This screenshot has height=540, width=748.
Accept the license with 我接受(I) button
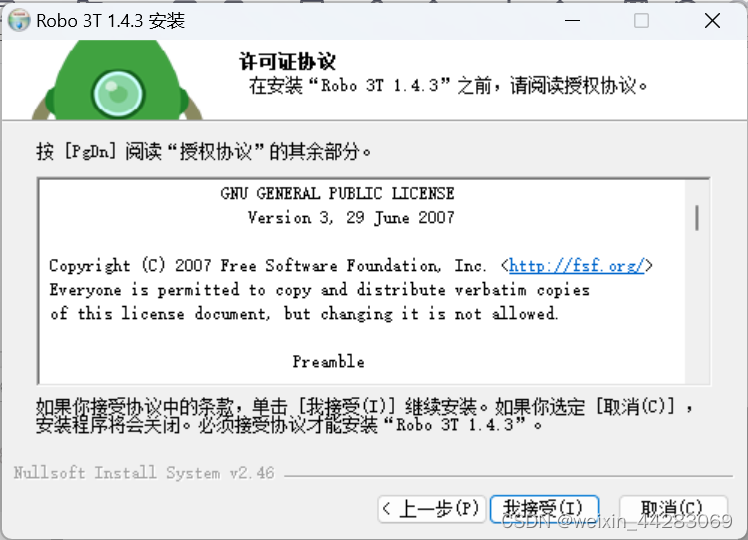point(544,509)
